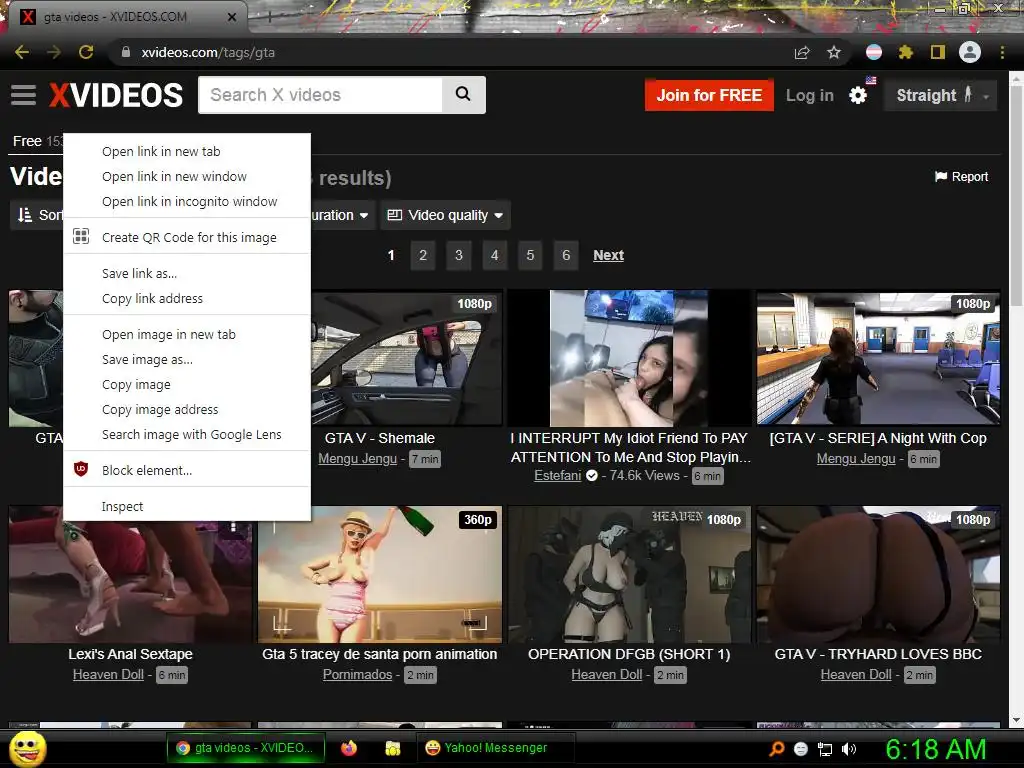This screenshot has height=768, width=1024.
Task: Click the XVIDEOS site logo
Action: pos(116,95)
